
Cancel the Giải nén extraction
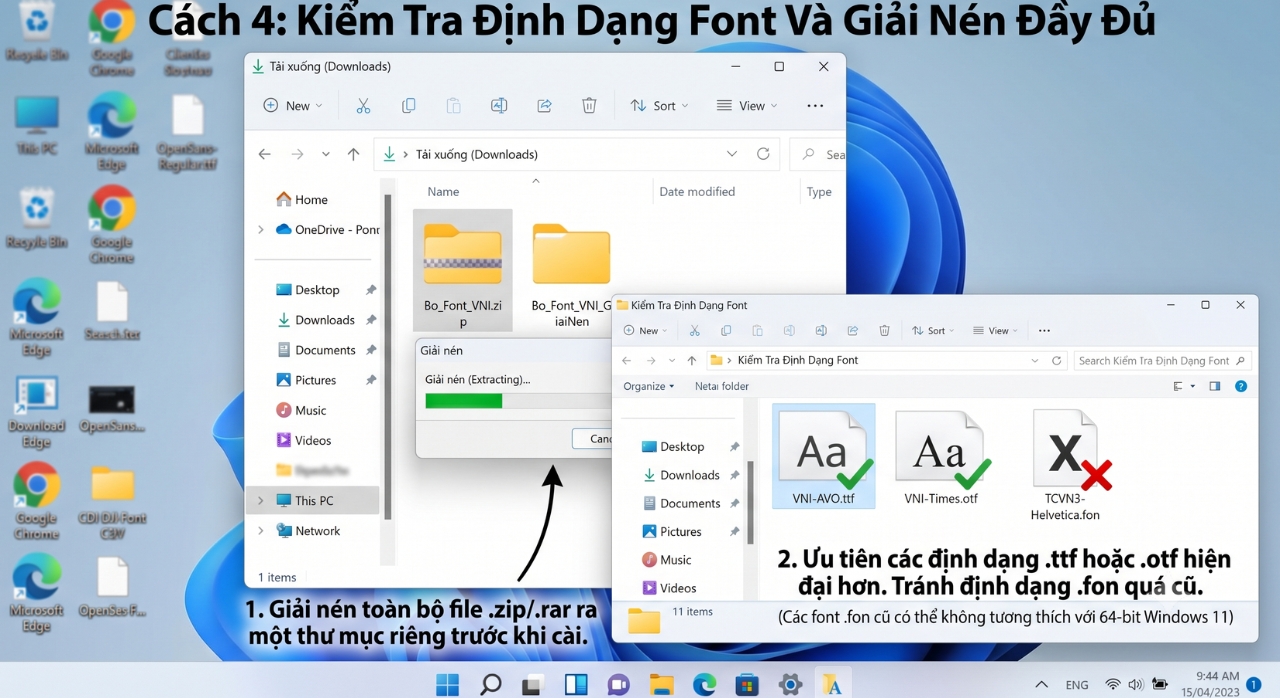point(594,439)
